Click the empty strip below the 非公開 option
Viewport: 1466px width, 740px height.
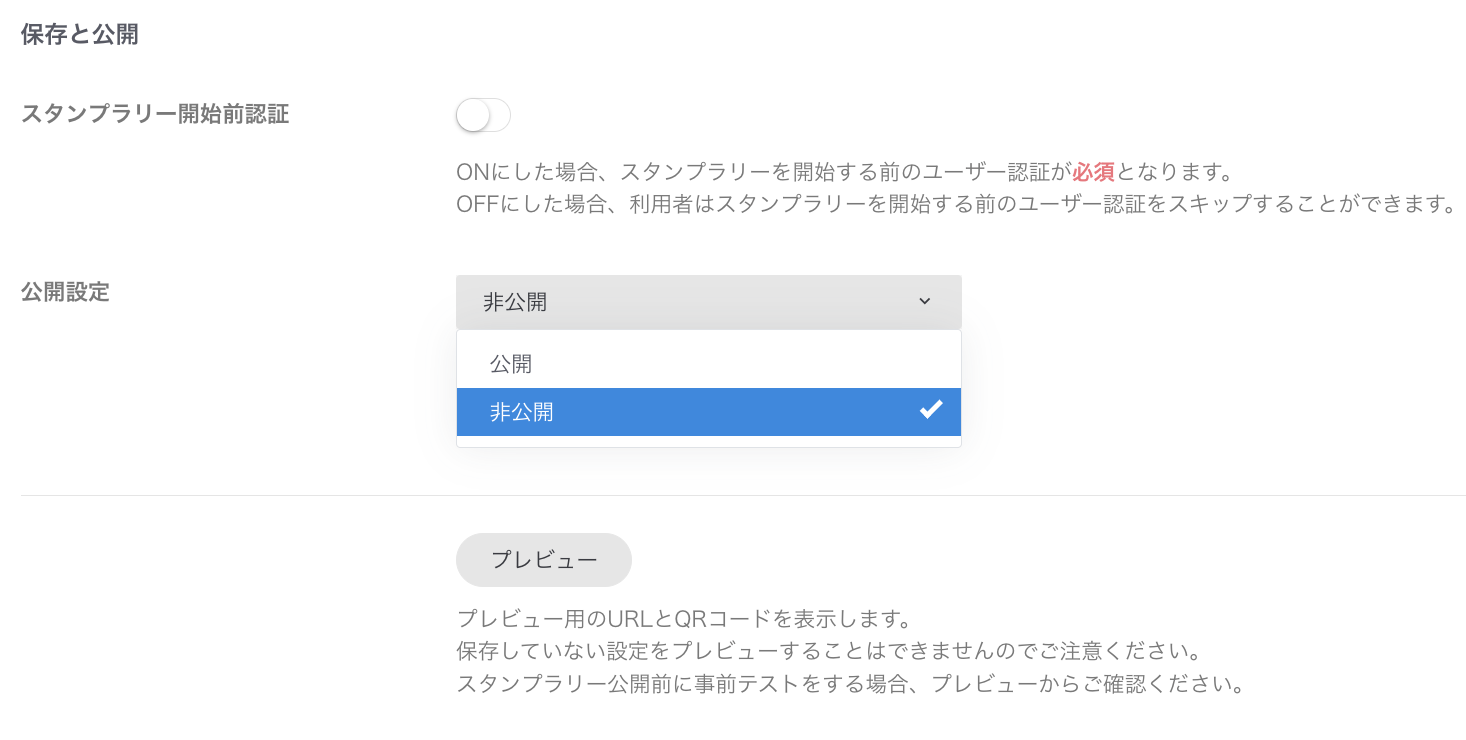(709, 442)
